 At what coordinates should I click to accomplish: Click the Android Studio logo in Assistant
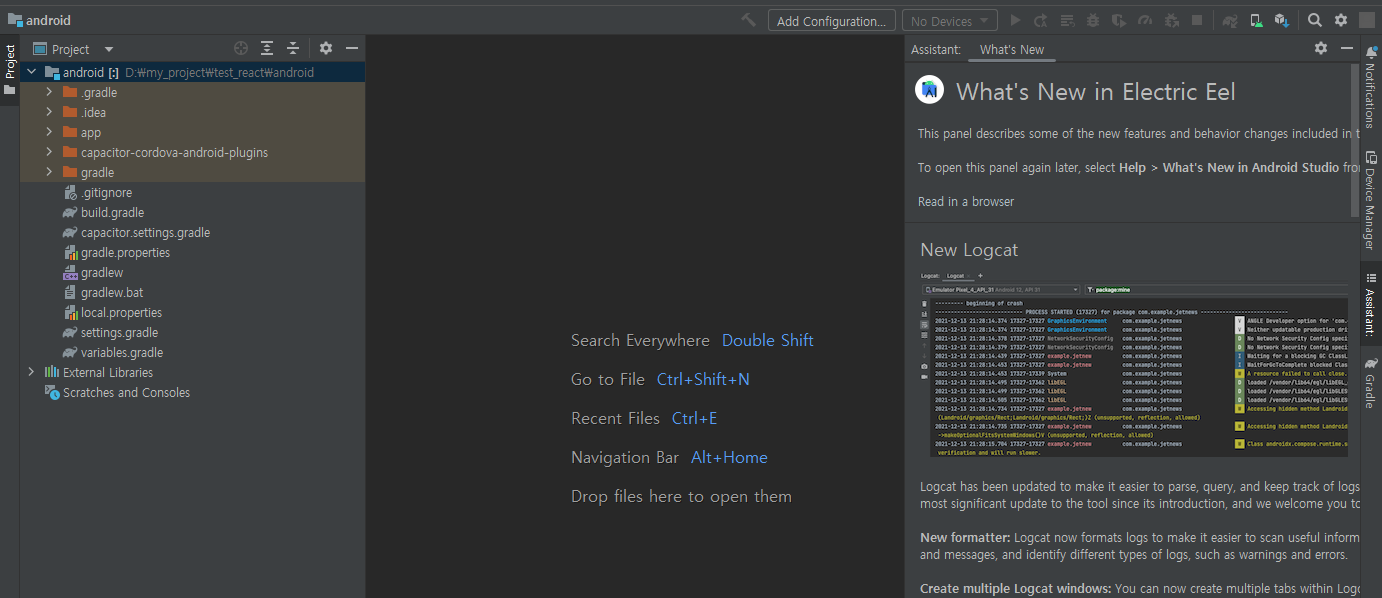(x=930, y=90)
